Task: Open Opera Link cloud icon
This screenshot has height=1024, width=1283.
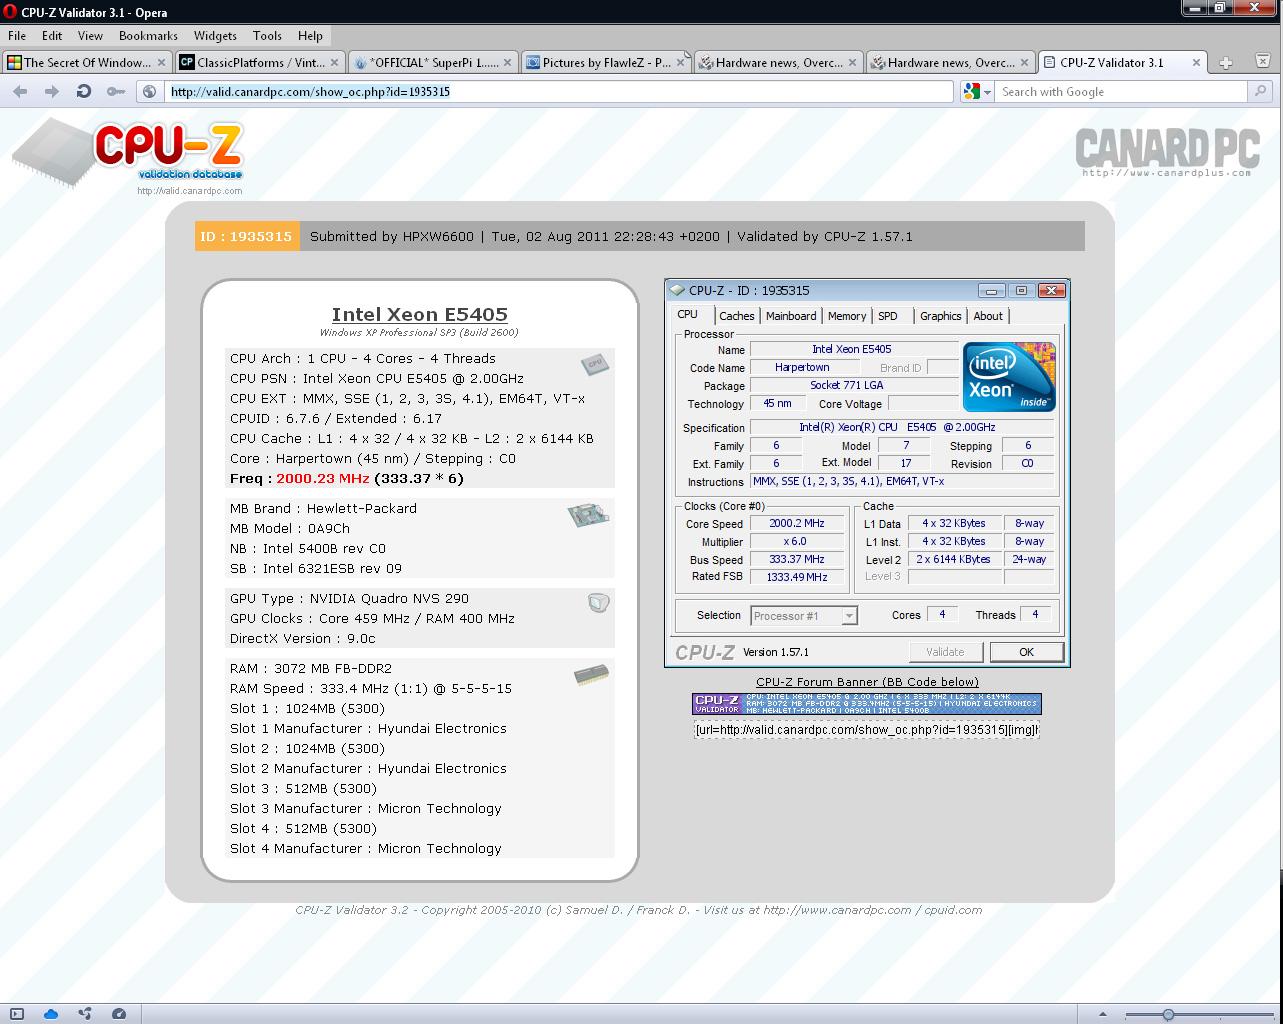Action: click(x=51, y=1013)
